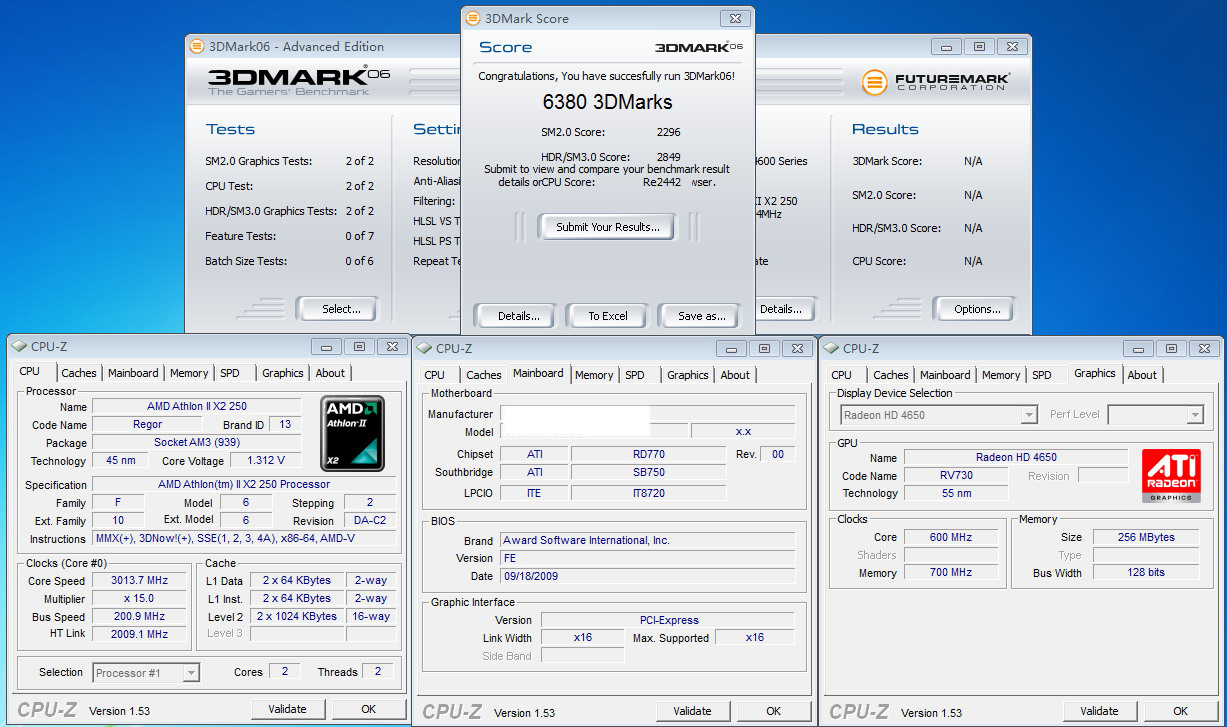Click the Package field Socket AM3 (939)
Viewport: 1227px width, 727px height.
click(197, 442)
